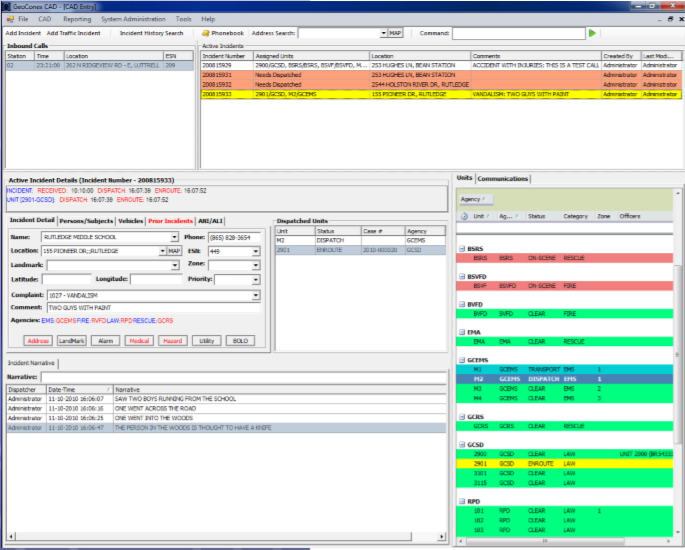Click the BOLO button
Screen dimensions: 685x550
(240, 341)
